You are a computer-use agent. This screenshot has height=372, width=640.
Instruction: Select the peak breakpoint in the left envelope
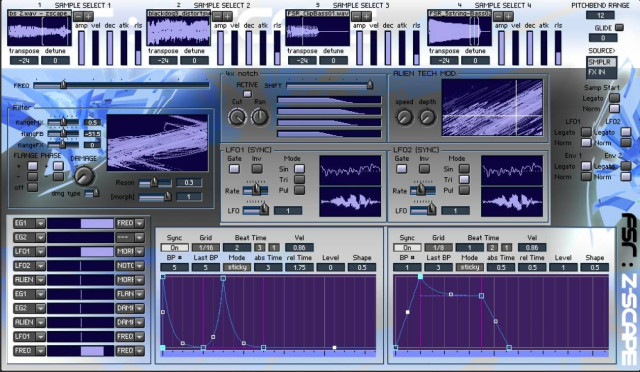(x=223, y=278)
